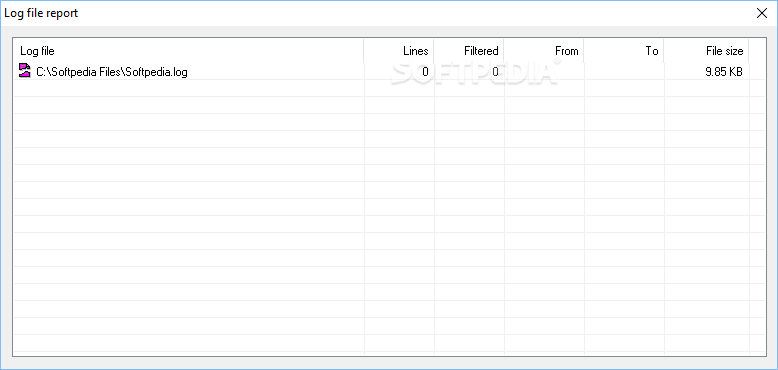Viewport: 778px width, 370px height.
Task: Click the Filtered value 0 cell
Action: [x=469, y=72]
